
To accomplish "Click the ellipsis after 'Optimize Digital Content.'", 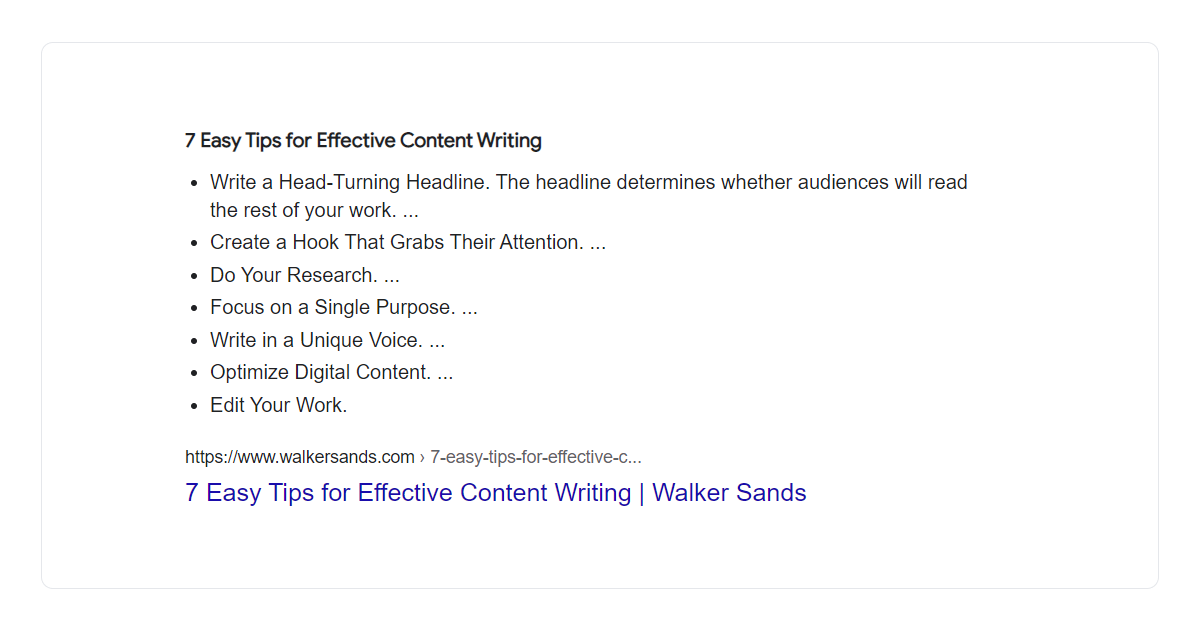I will (x=445, y=373).
